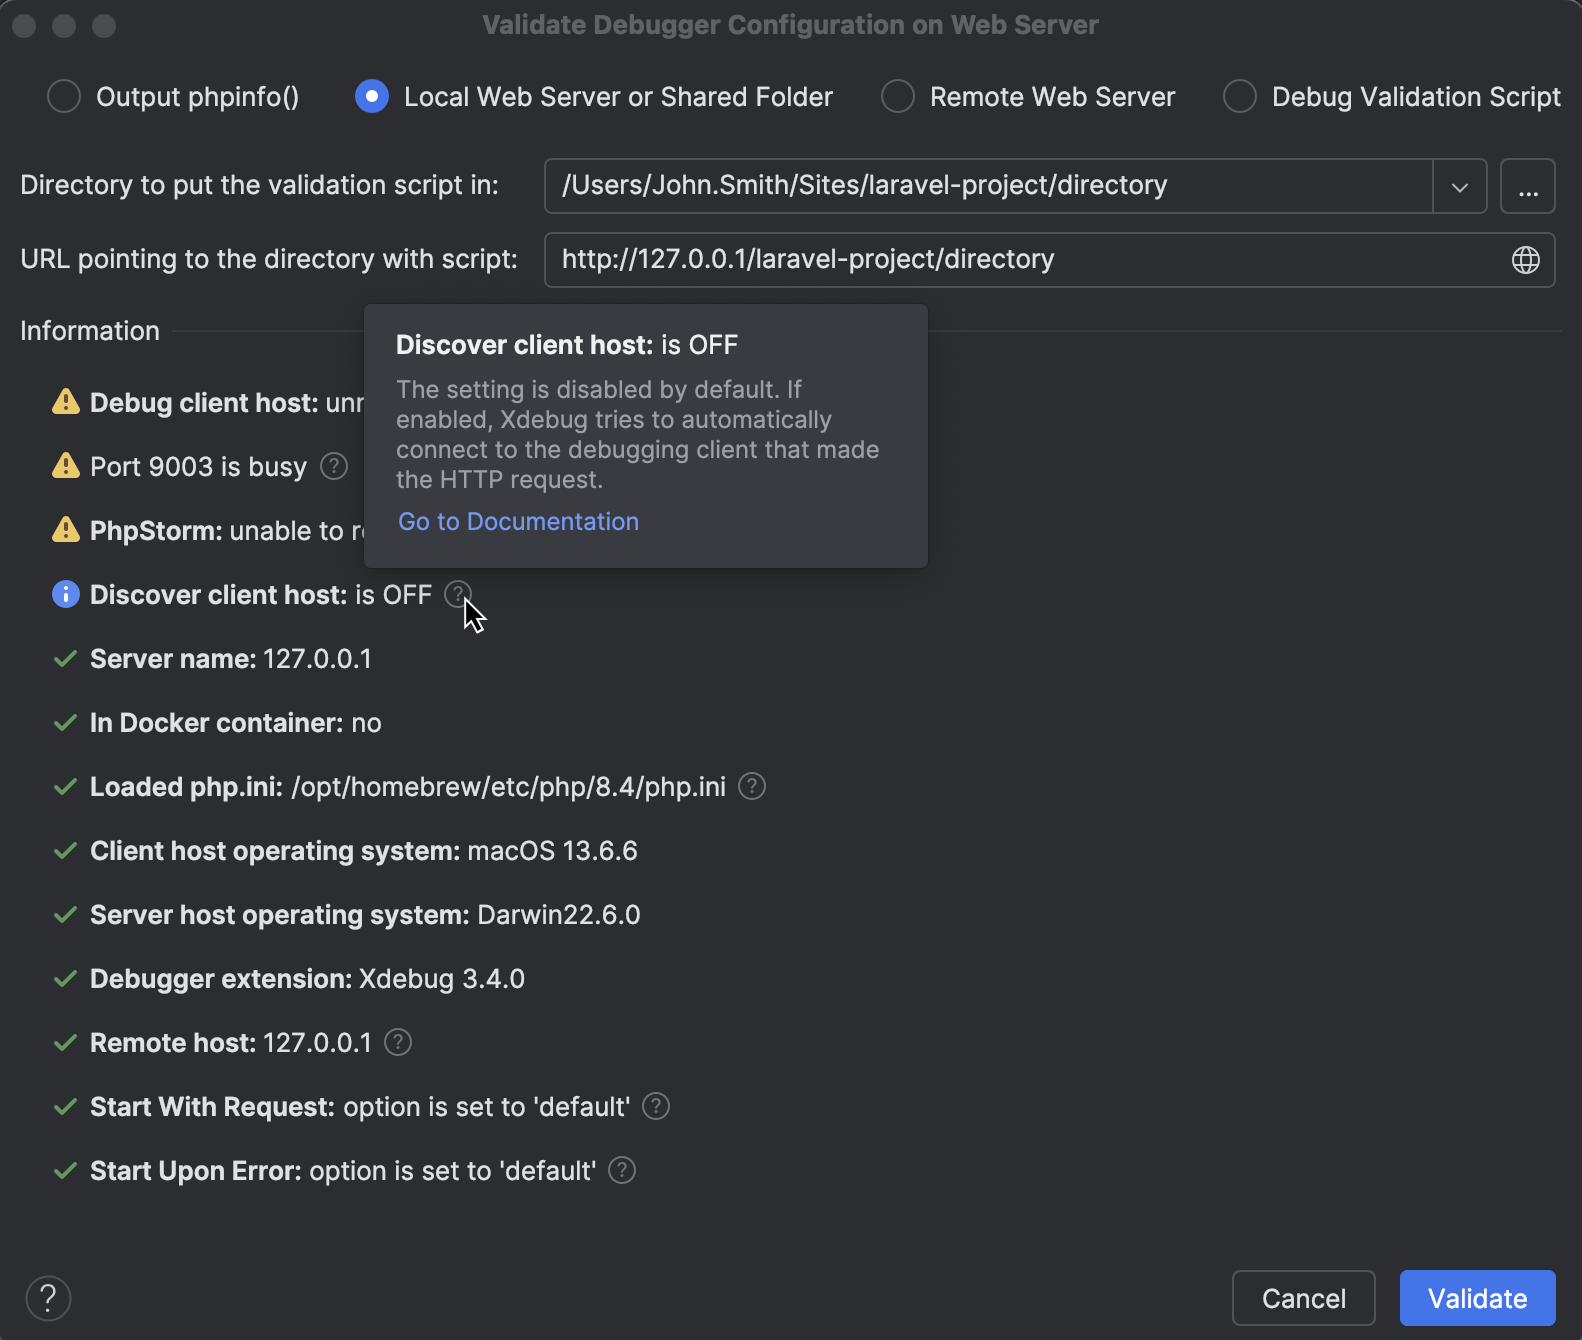
Task: Click help icon beside Start With Request
Action: (656, 1106)
